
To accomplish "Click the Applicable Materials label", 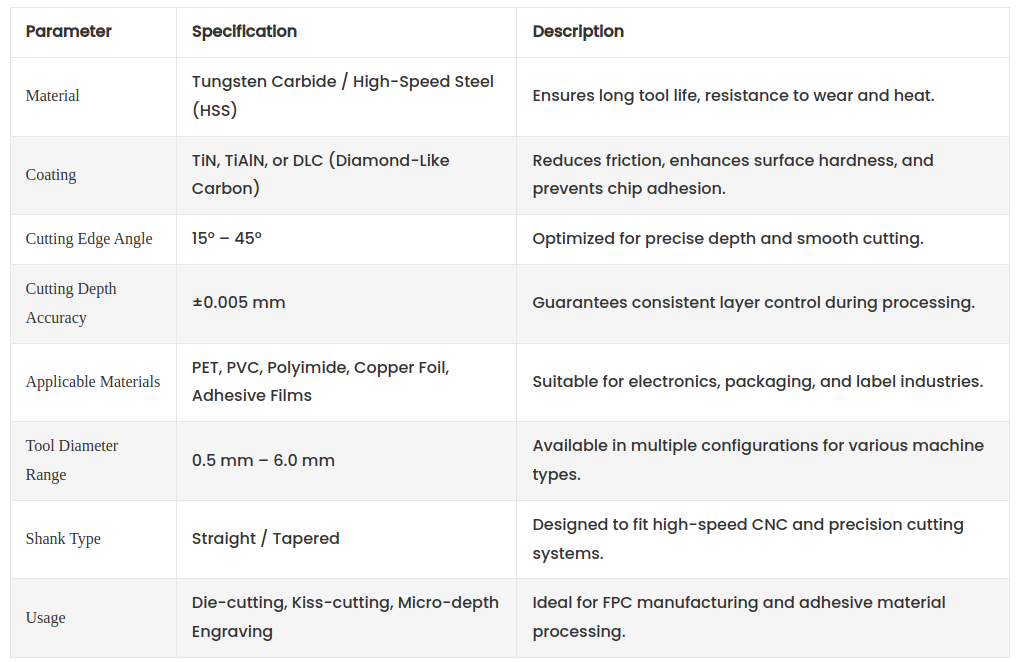I will pos(93,382).
